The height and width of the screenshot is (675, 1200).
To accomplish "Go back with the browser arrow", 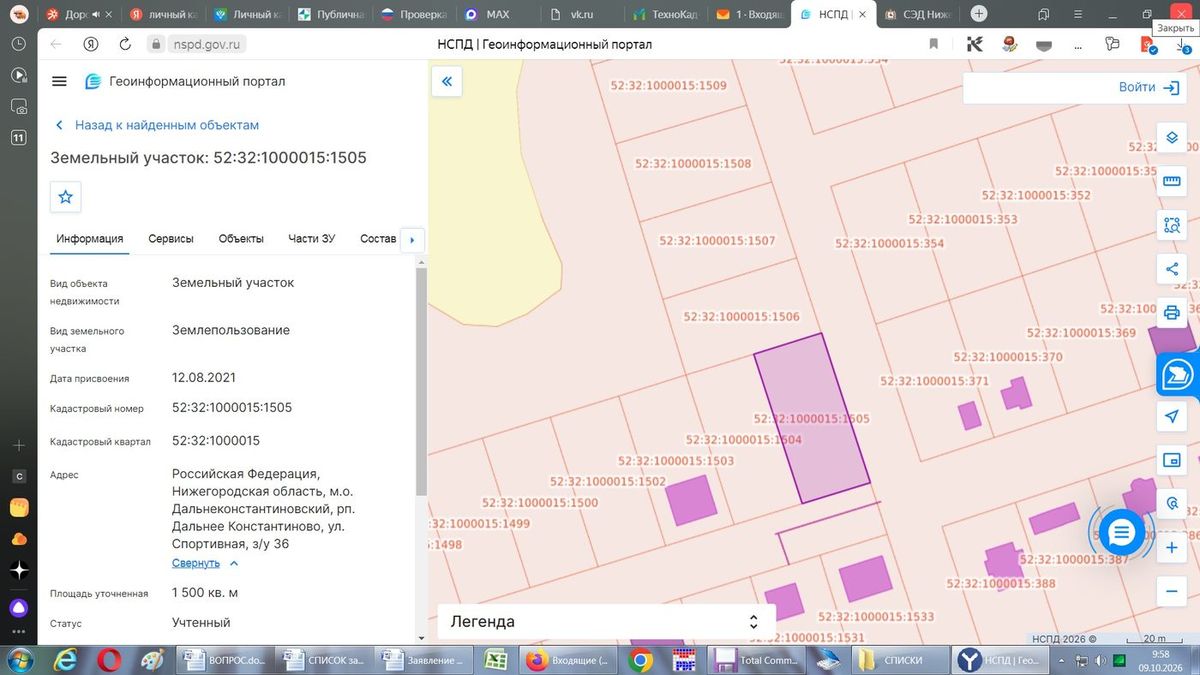I will tap(56, 44).
